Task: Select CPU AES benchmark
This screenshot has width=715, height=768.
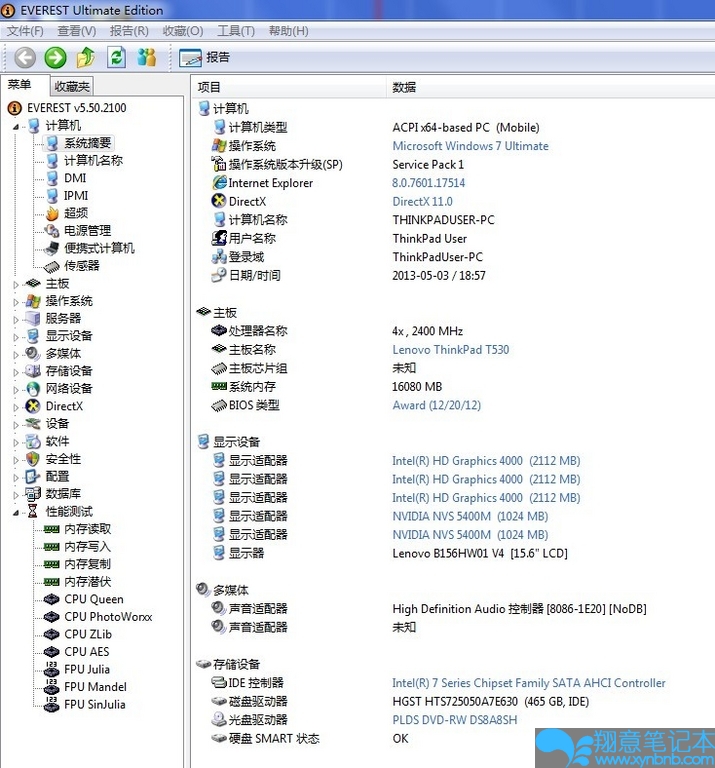Action: (x=87, y=651)
